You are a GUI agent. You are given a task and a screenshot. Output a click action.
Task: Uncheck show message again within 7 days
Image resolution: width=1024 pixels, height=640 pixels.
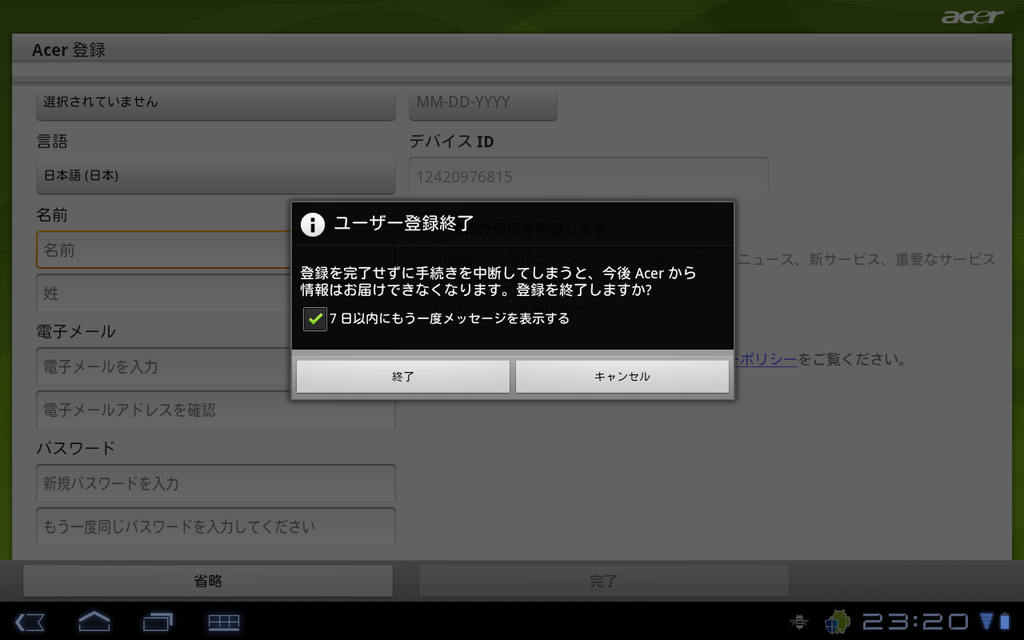click(x=315, y=319)
